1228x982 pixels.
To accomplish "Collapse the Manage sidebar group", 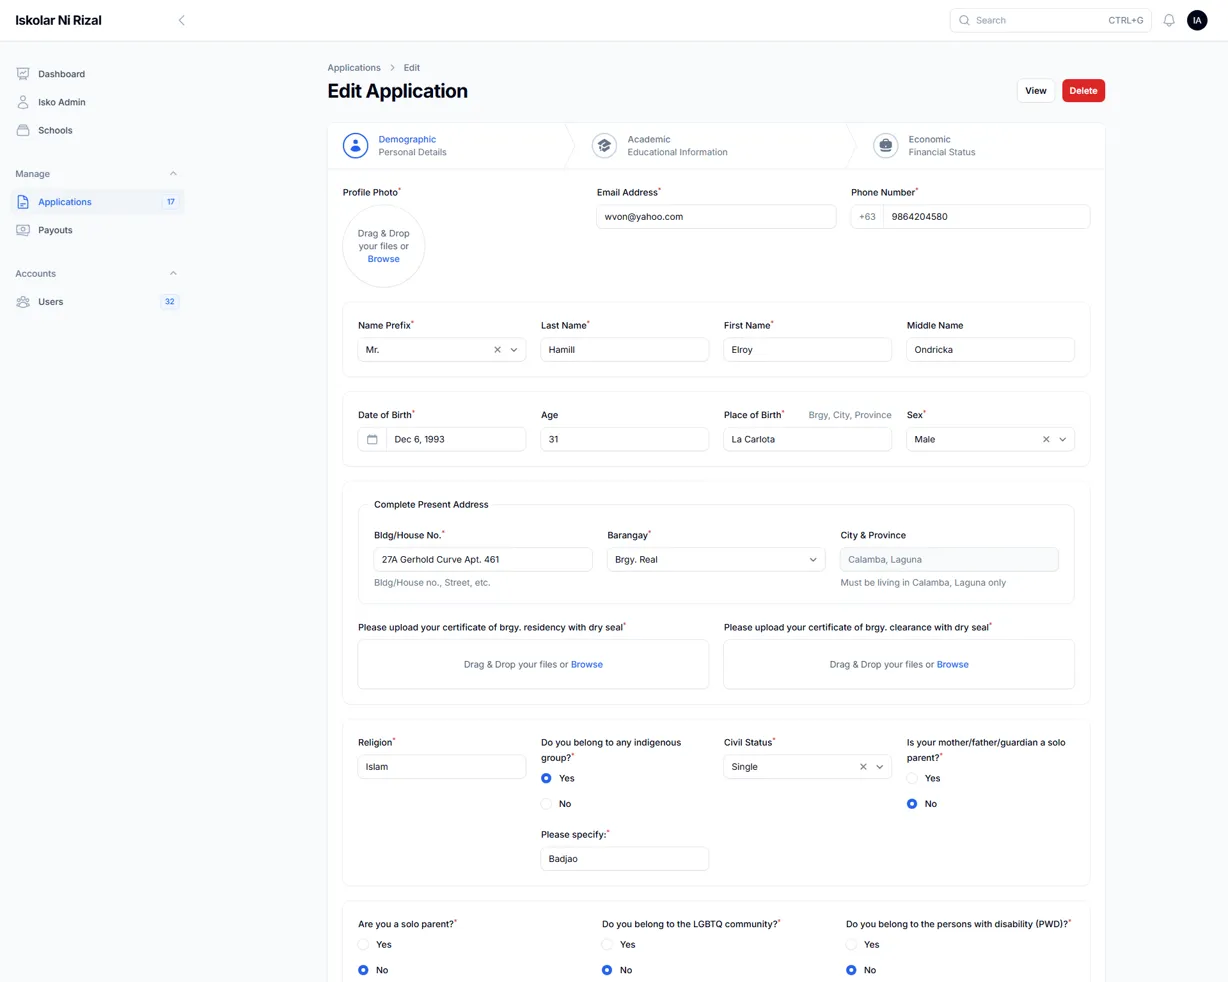I will 173,174.
